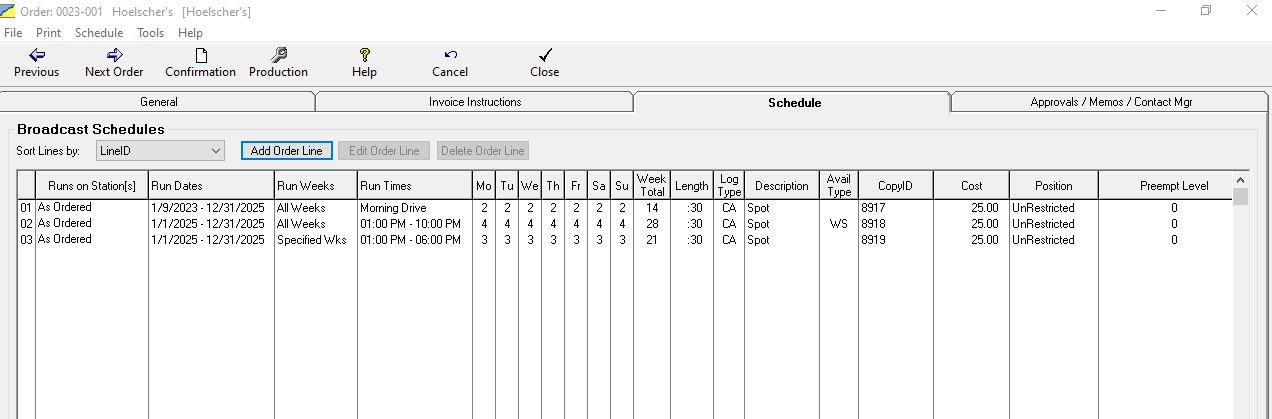1272x419 pixels.
Task: Open the Production toolbar icon
Action: [x=278, y=55]
